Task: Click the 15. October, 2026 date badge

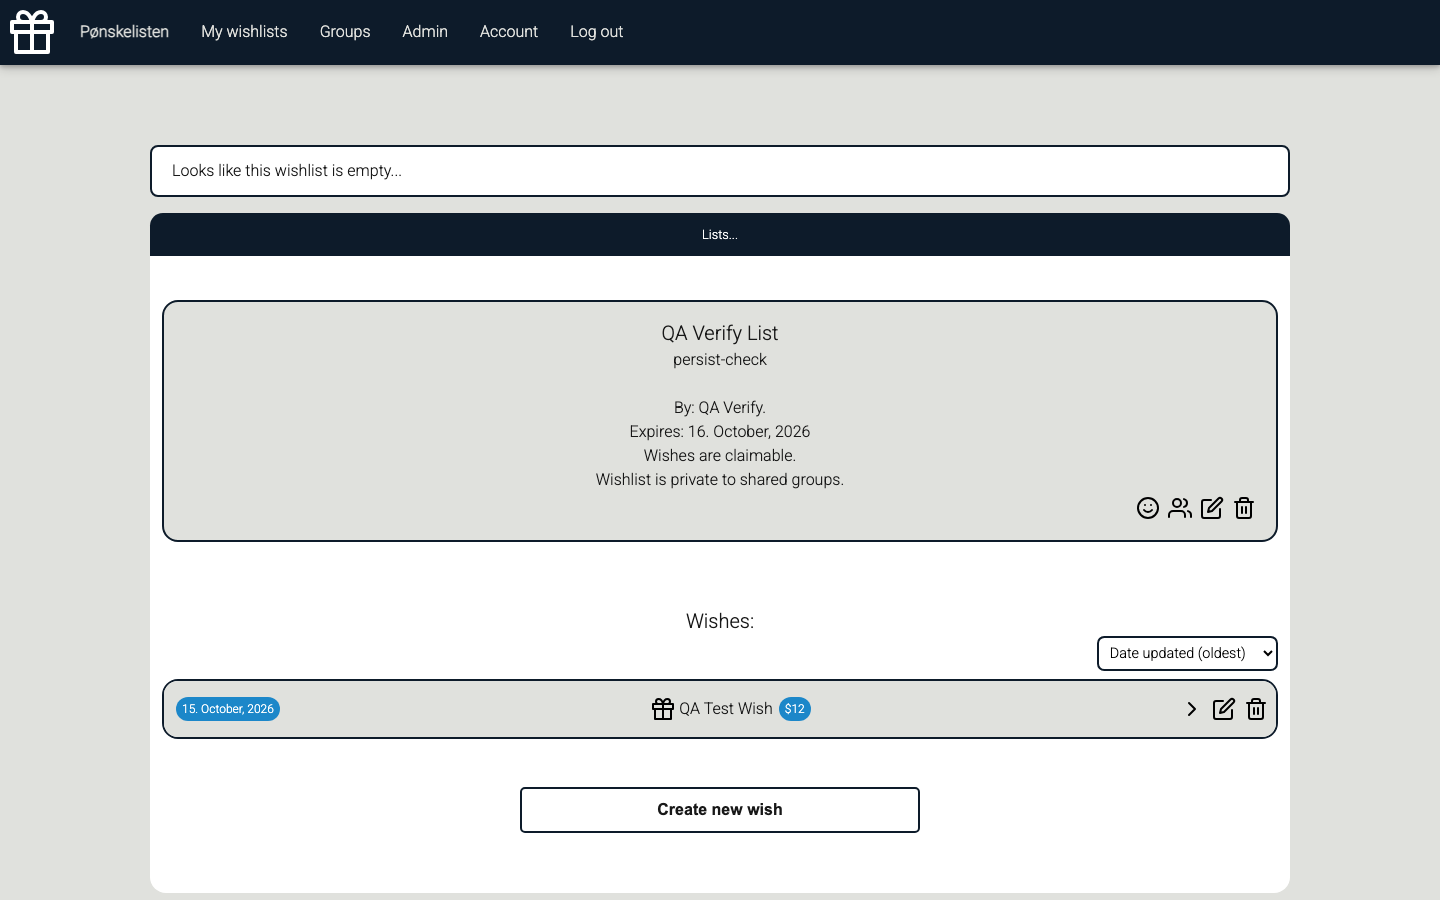Action: pos(228,709)
